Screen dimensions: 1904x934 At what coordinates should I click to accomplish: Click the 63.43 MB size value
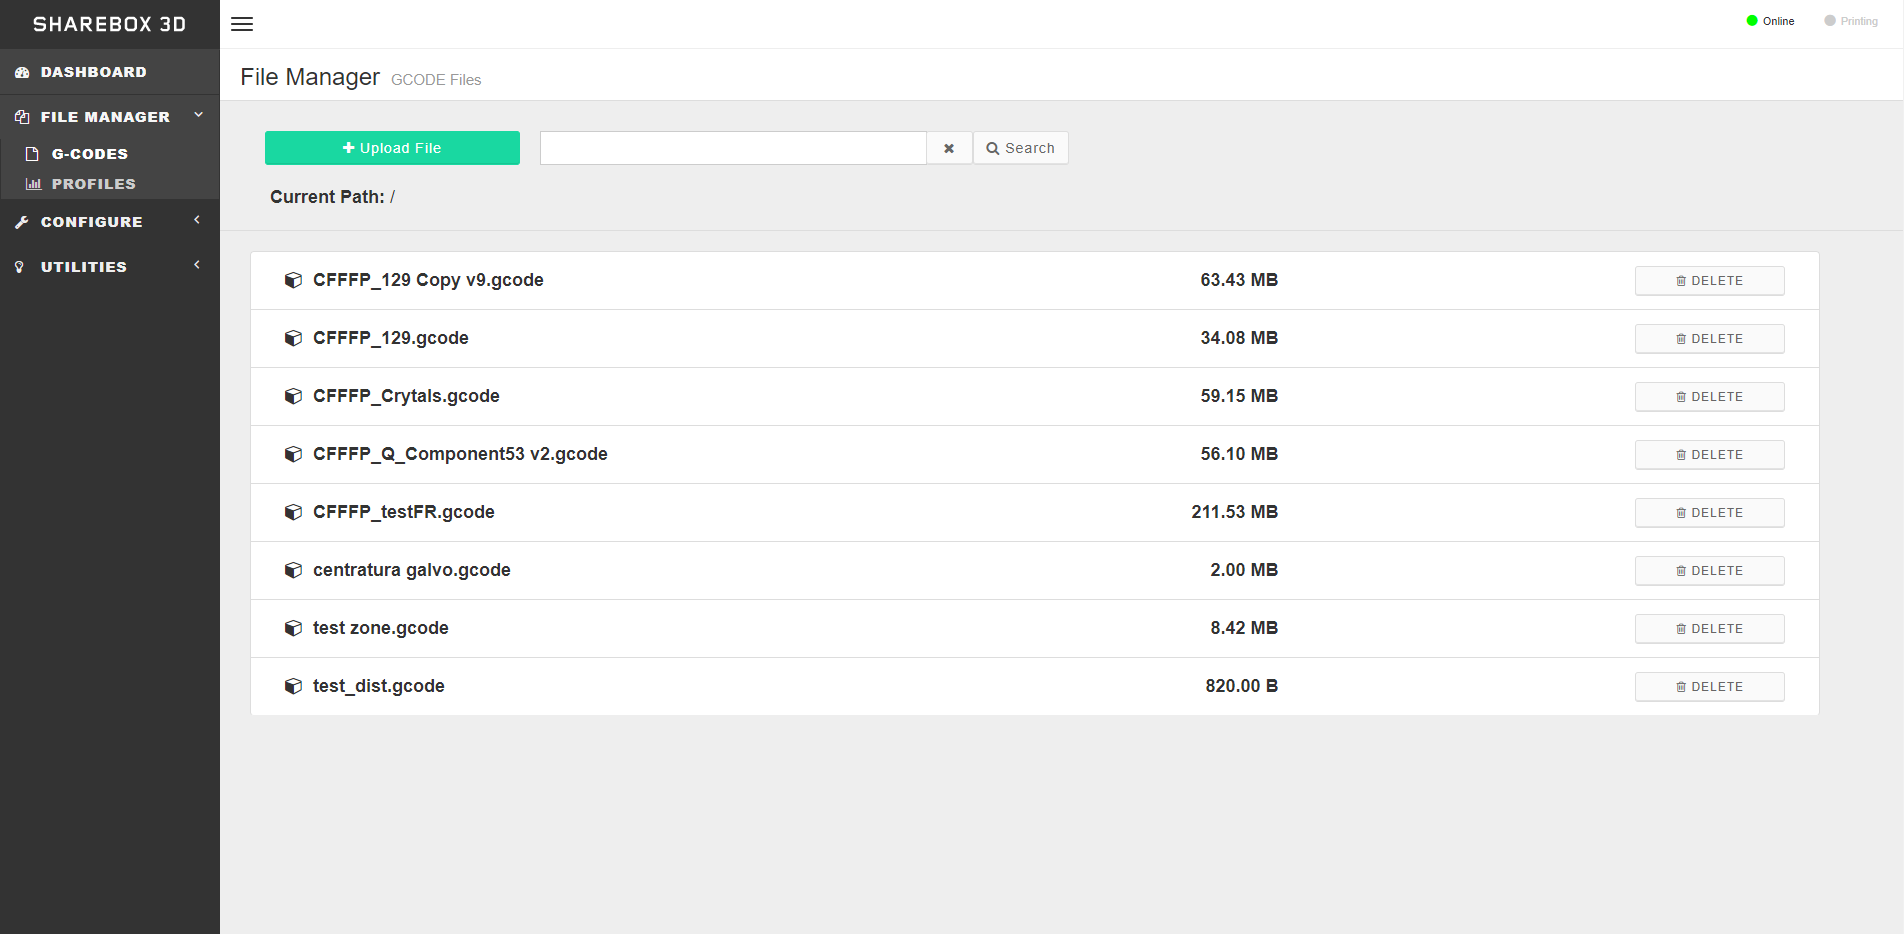click(x=1239, y=280)
